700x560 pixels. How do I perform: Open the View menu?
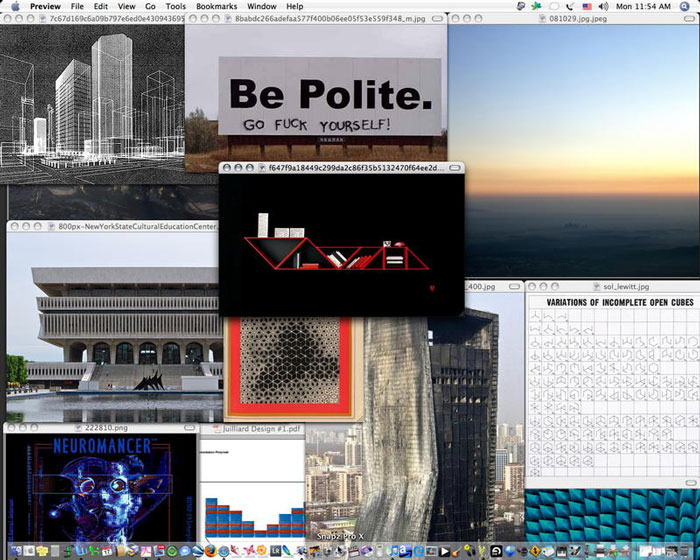[126, 6]
